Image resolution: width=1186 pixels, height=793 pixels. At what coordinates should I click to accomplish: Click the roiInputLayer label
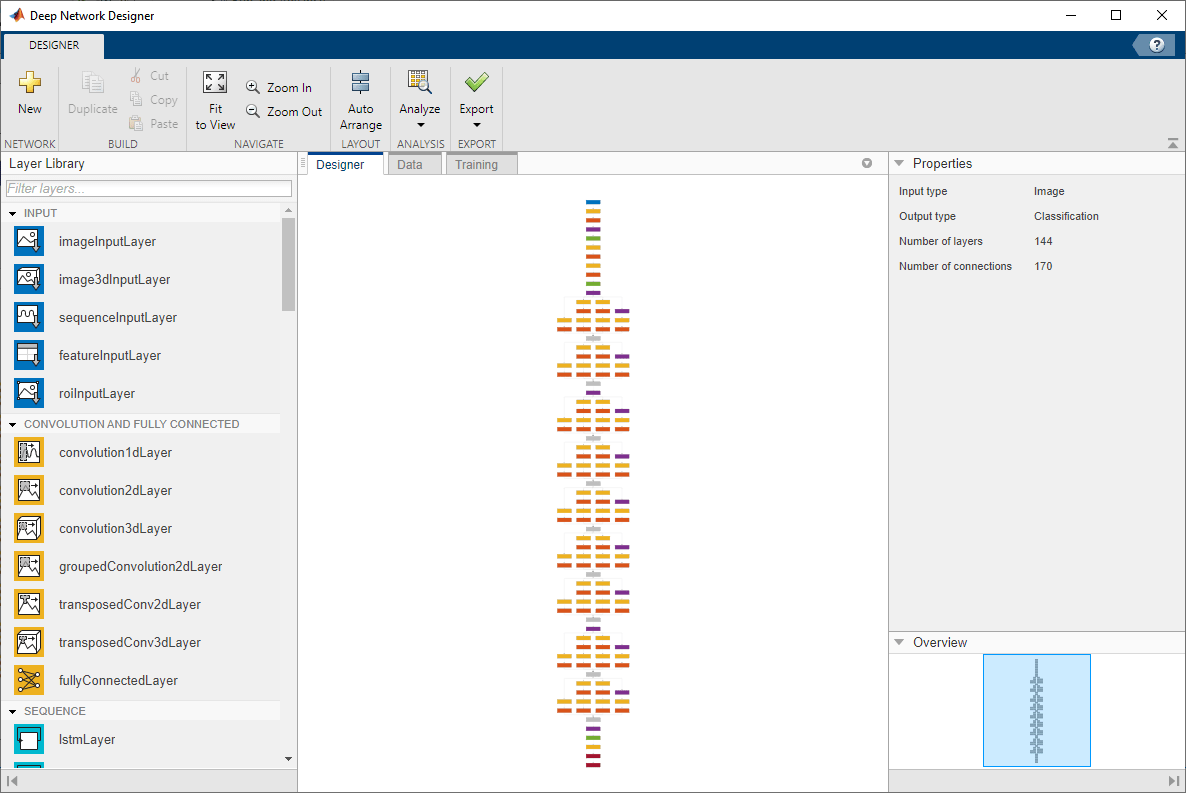97,393
